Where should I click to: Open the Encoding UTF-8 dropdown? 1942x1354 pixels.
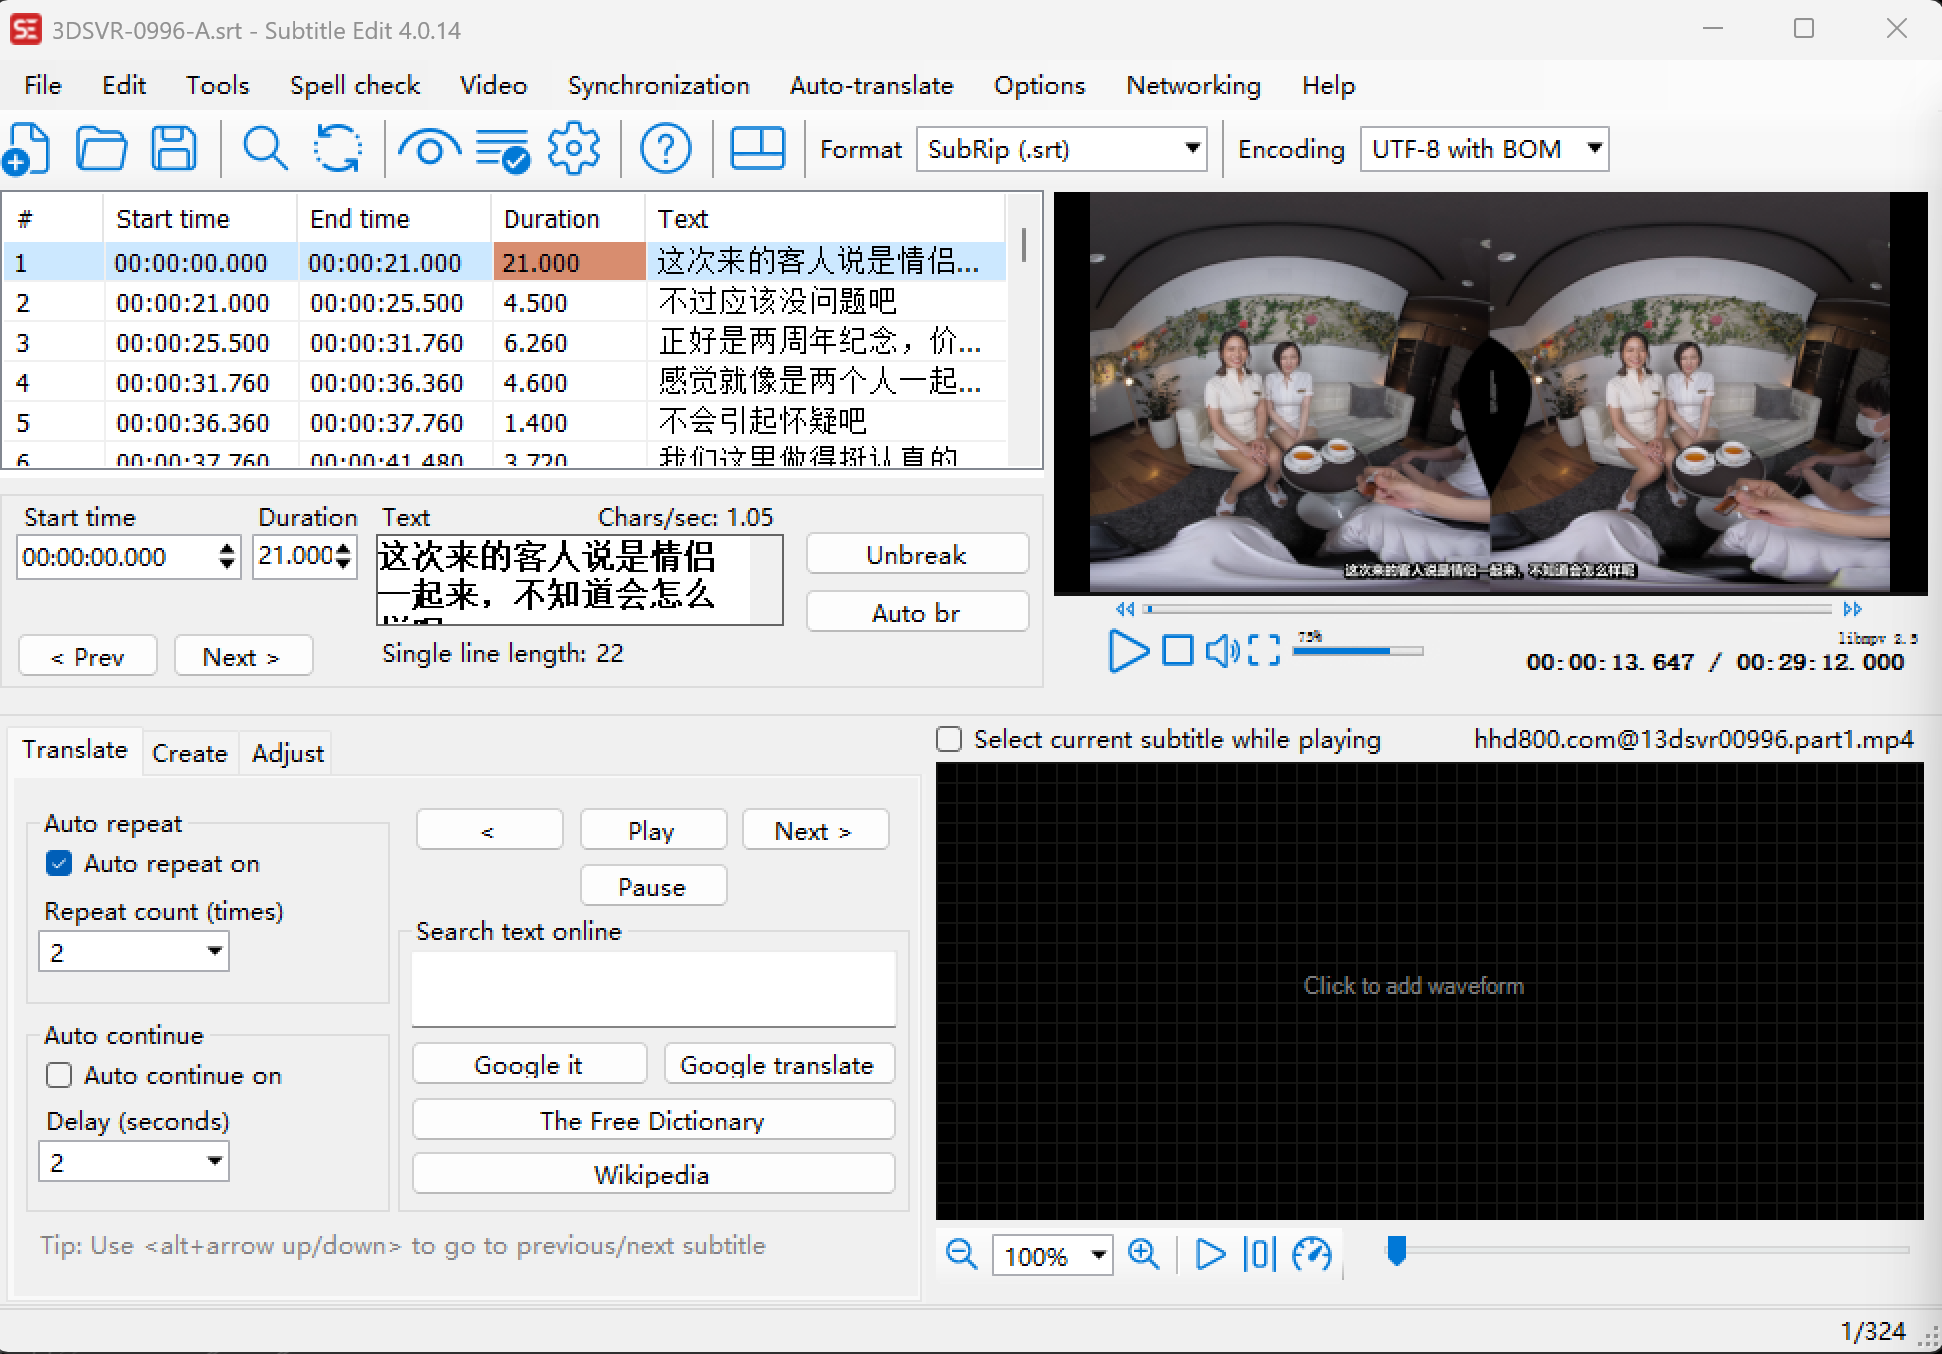coord(1484,149)
